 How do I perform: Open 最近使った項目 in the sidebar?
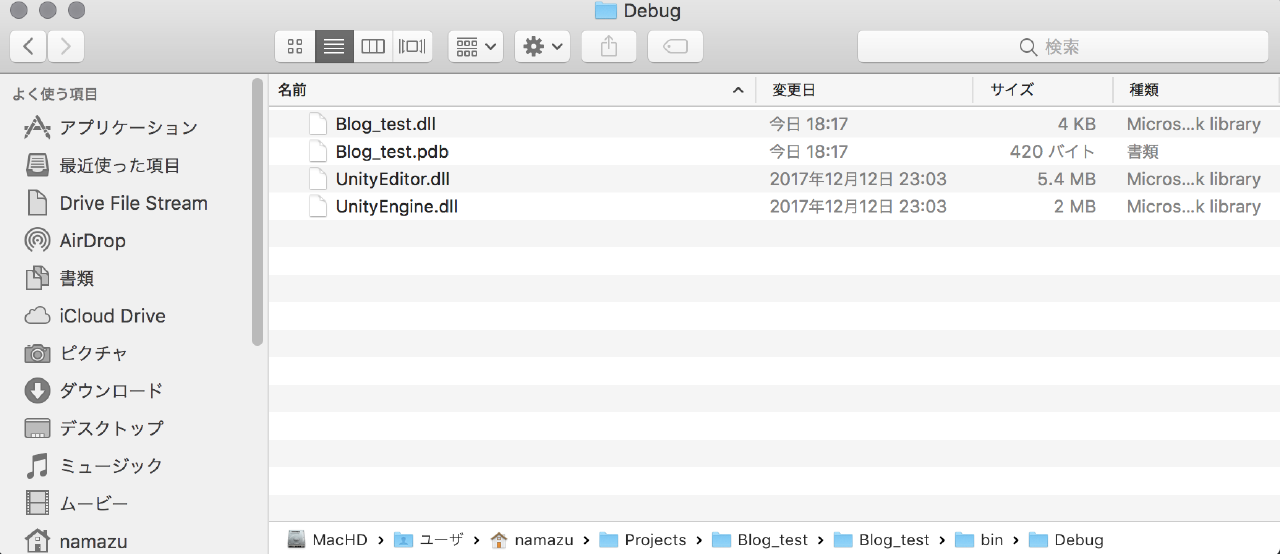pyautogui.click(x=102, y=166)
